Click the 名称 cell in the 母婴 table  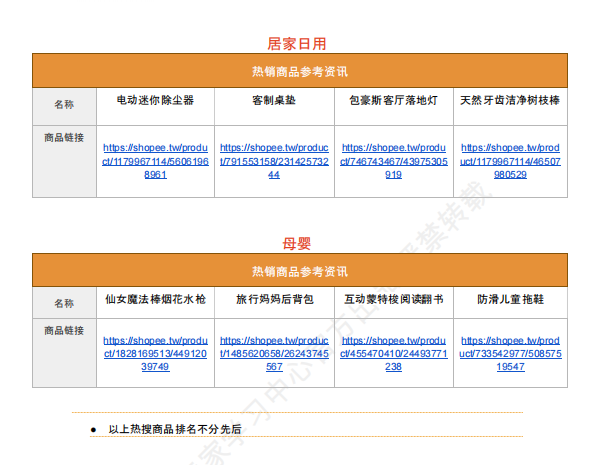coord(64,303)
